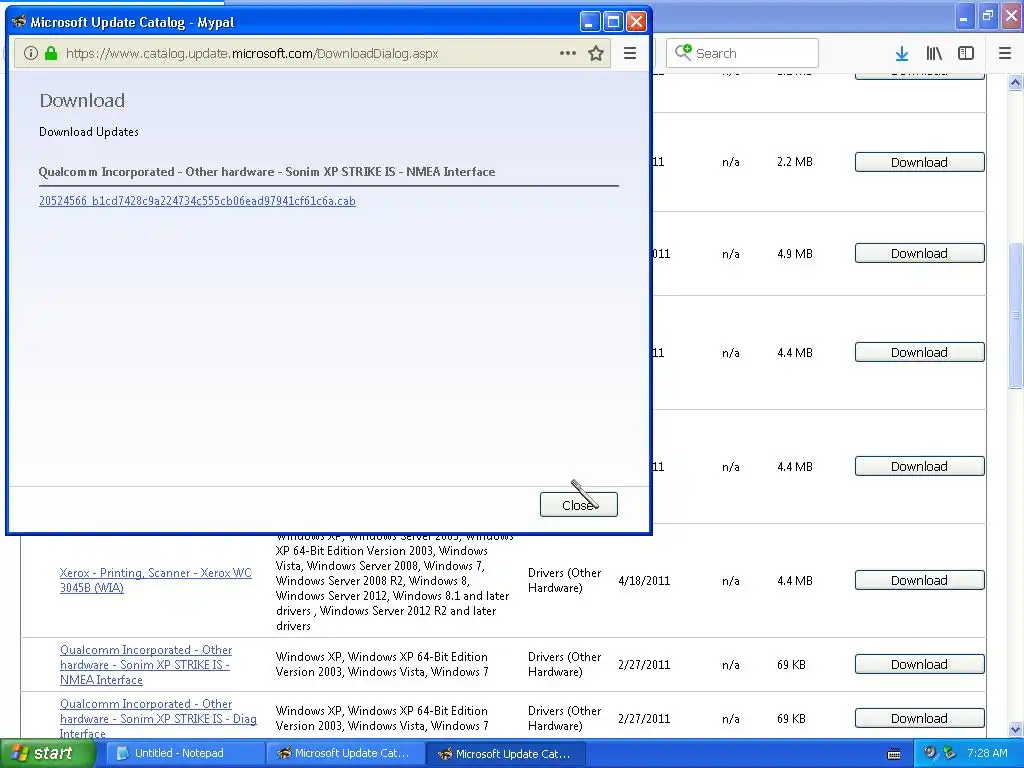
Task: Click the Mypal icon in popup title bar
Action: pyautogui.click(x=20, y=22)
